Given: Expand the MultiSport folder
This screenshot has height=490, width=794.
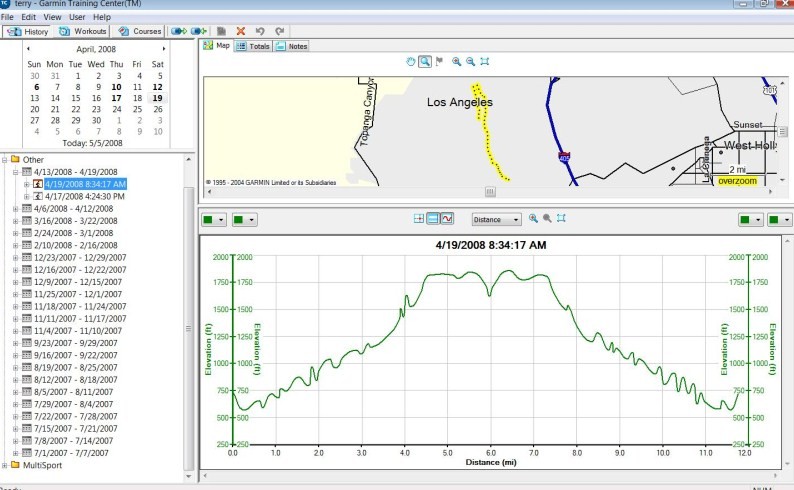Looking at the screenshot, I should click(x=5, y=465).
